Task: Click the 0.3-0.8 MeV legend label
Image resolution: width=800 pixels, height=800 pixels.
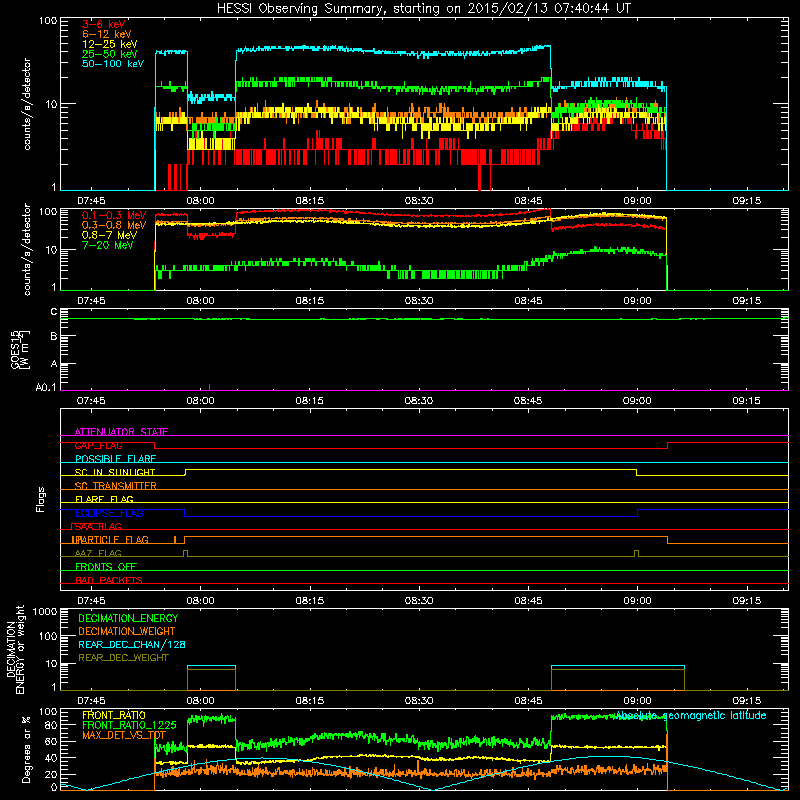Action: (114, 225)
